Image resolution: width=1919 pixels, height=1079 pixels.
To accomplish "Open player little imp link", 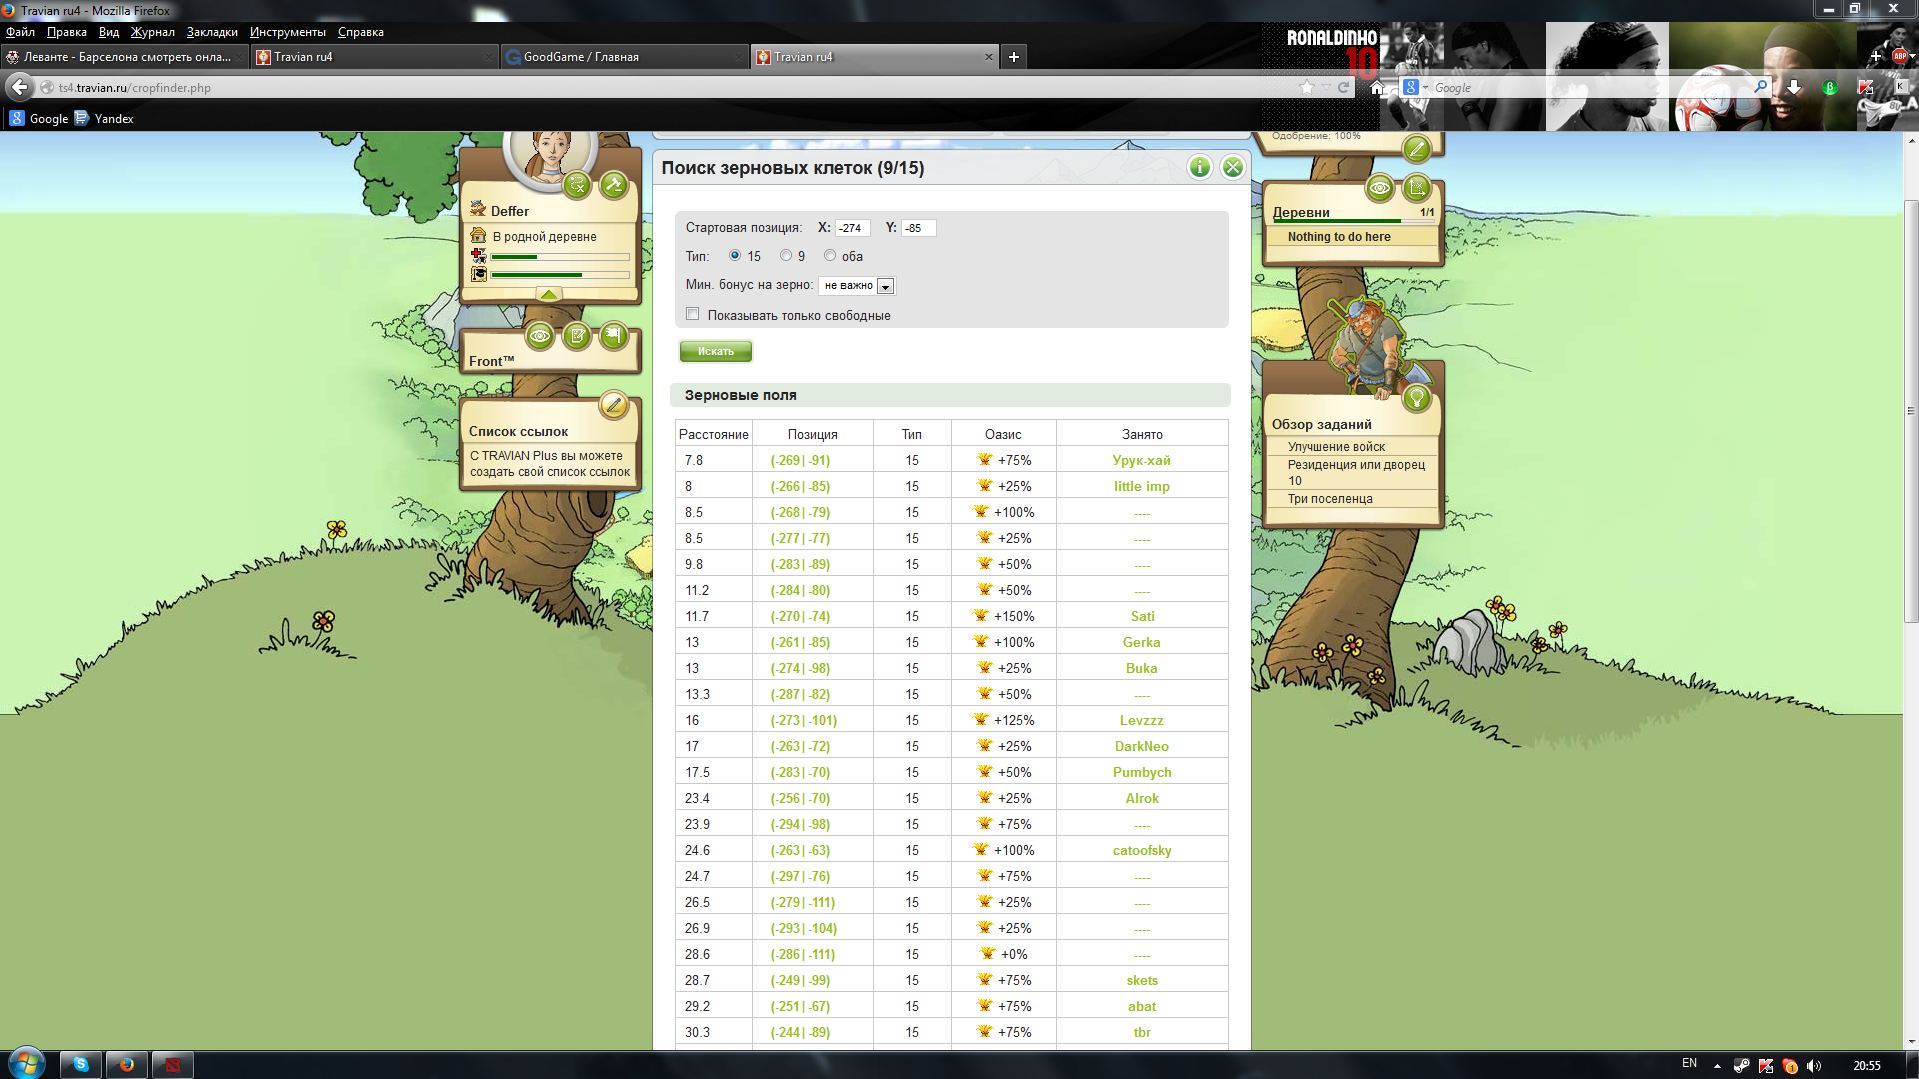I will tap(1141, 486).
